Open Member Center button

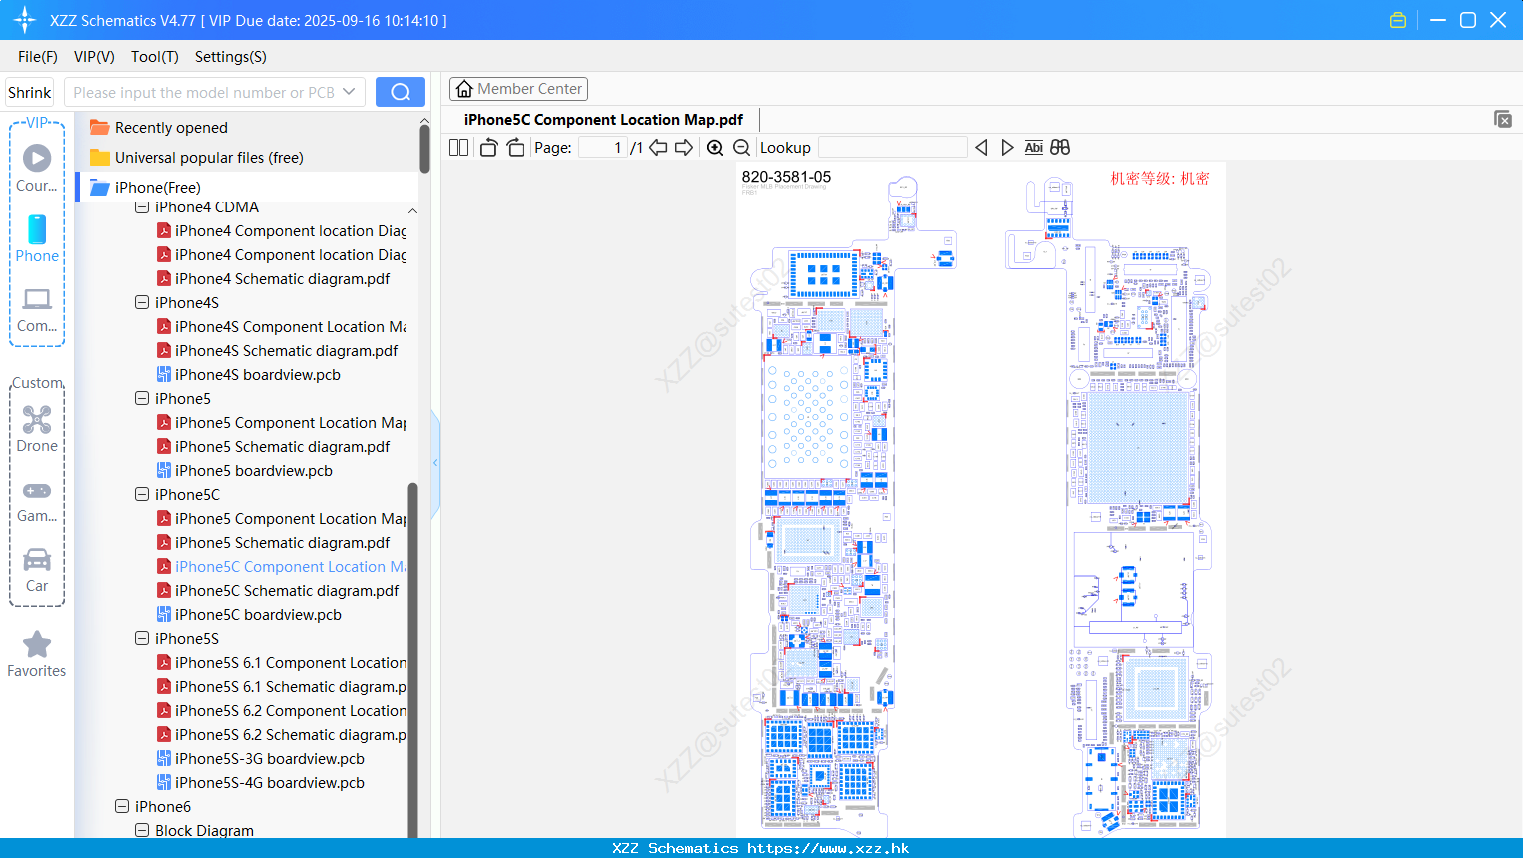pos(518,89)
